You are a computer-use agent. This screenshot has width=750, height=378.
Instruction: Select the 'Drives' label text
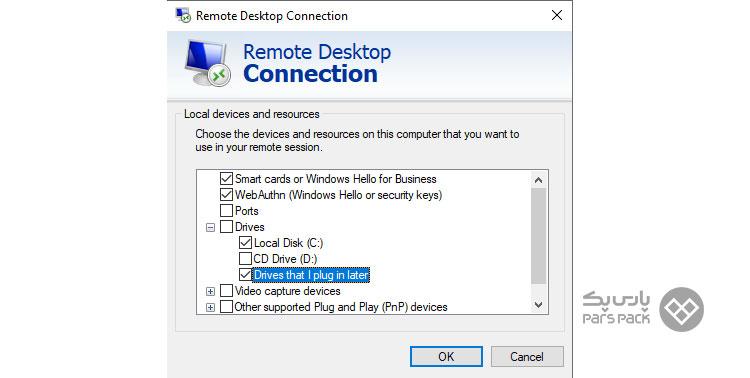click(x=250, y=227)
